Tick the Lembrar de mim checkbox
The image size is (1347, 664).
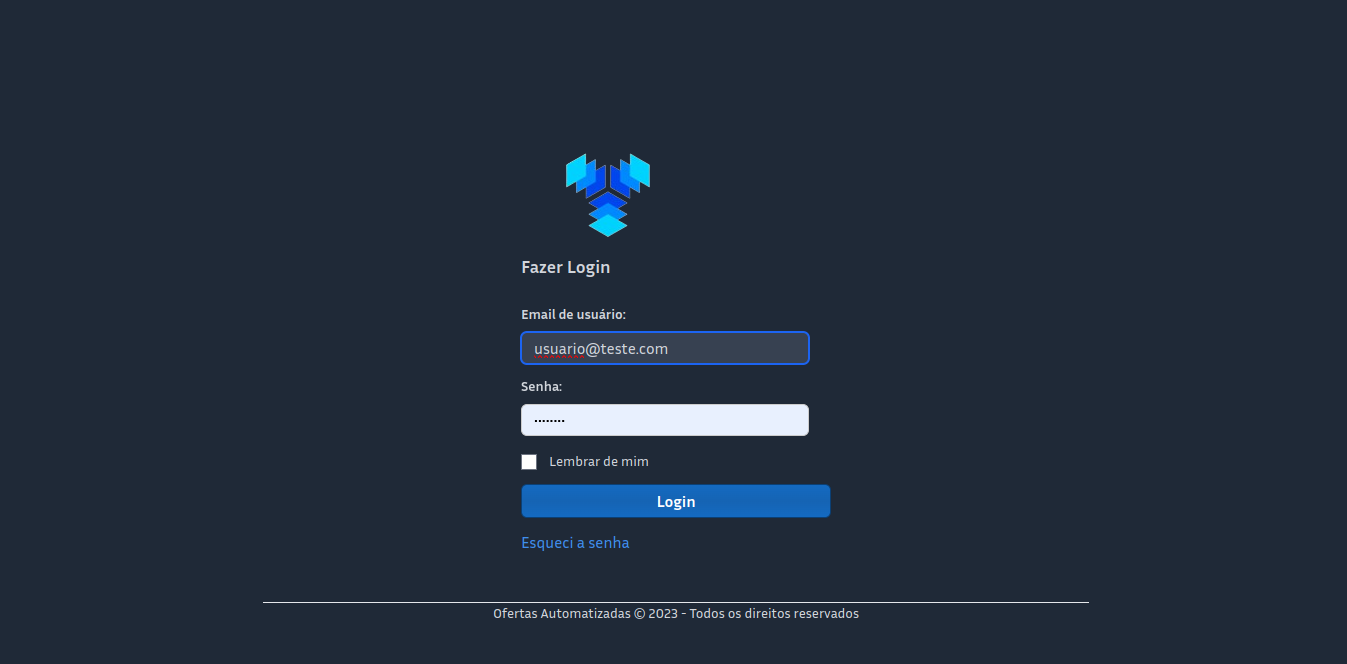point(529,462)
